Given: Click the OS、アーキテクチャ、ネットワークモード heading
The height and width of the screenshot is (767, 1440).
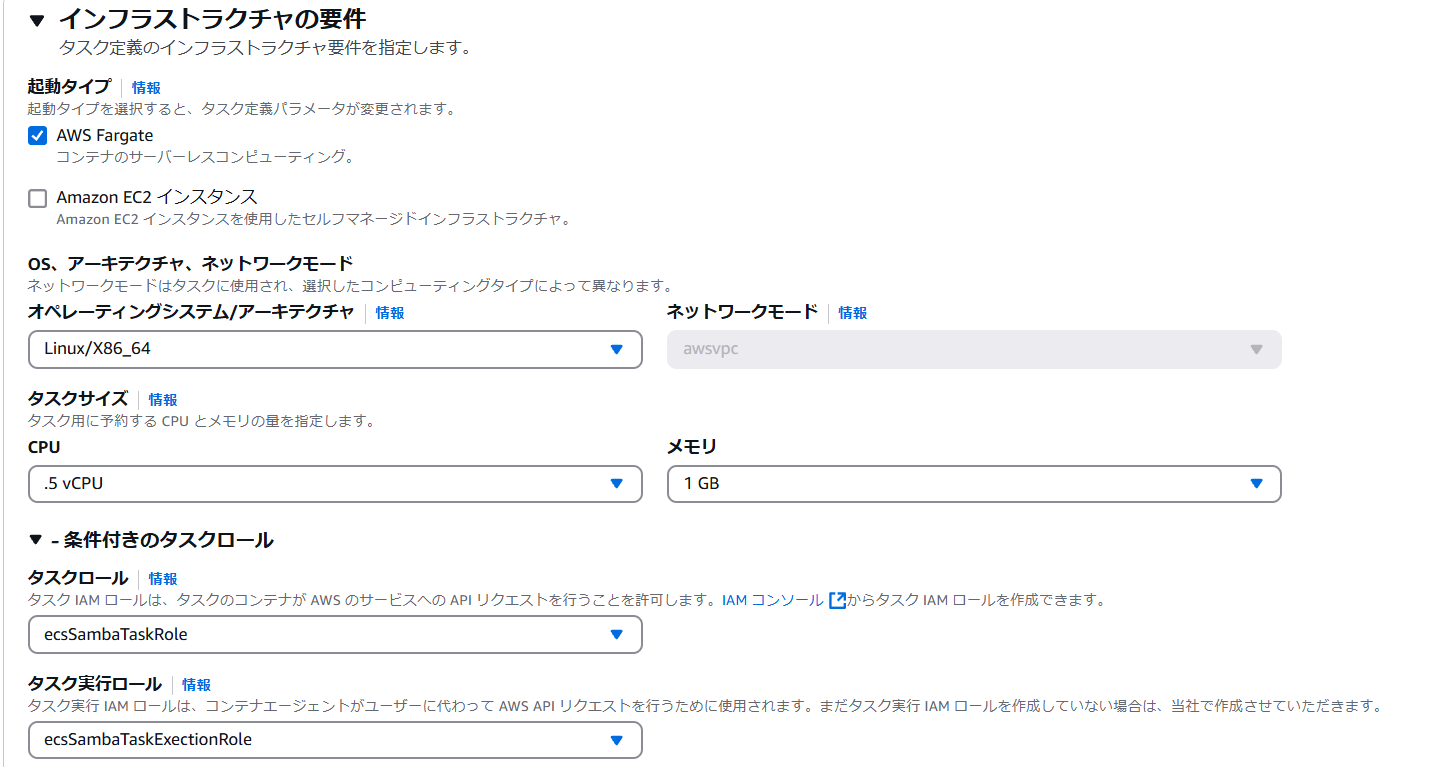Looking at the screenshot, I should coord(190,264).
